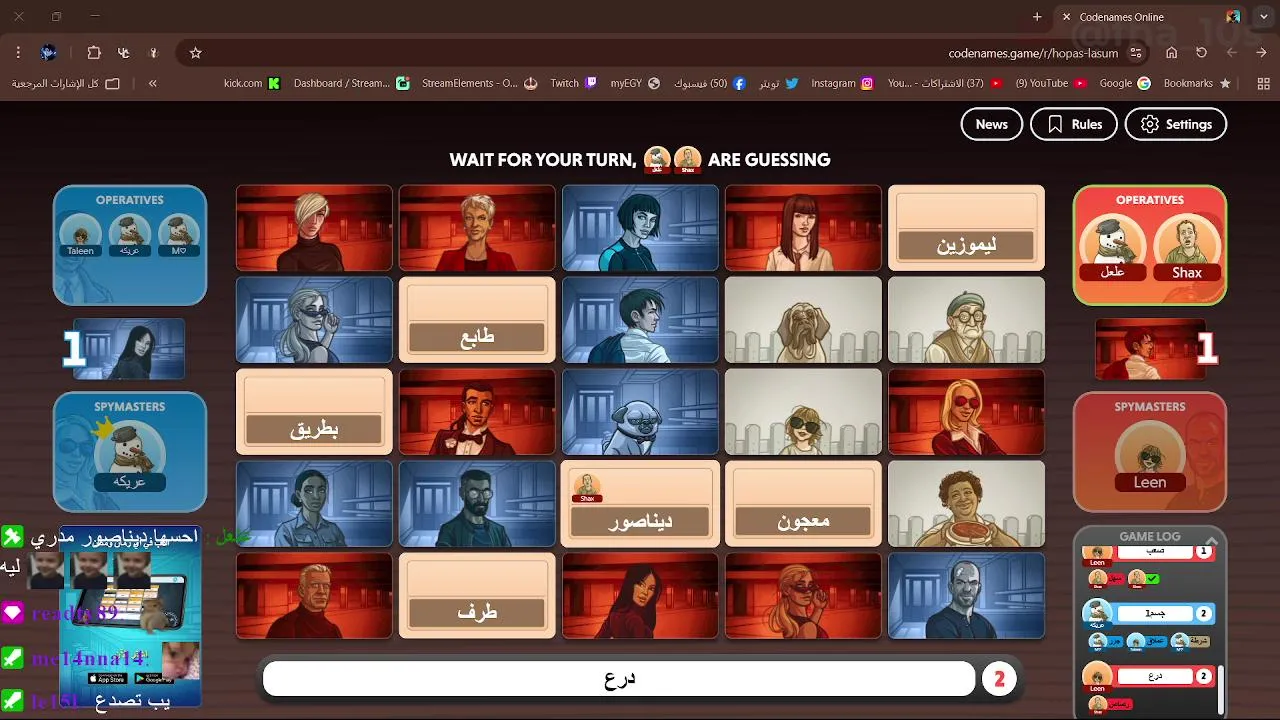Open the myEGY bookmark
This screenshot has width=1280, height=720.
pos(636,83)
